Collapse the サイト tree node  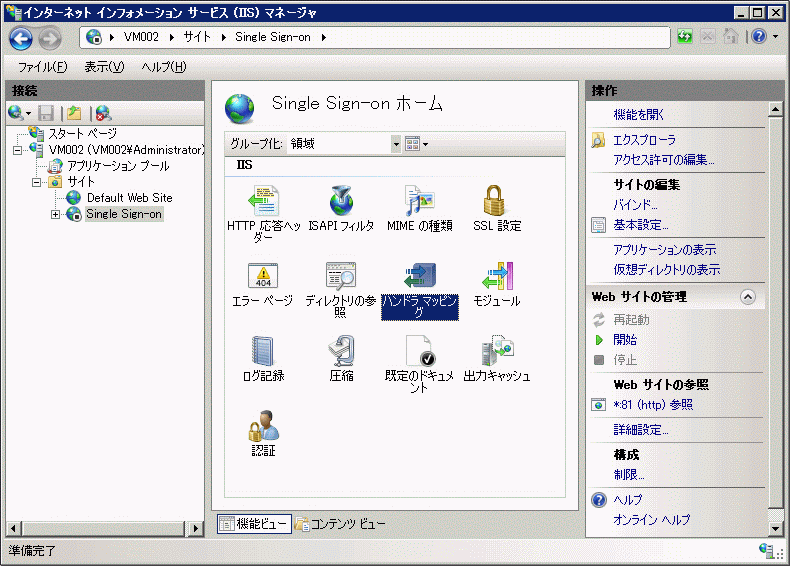[x=36, y=182]
